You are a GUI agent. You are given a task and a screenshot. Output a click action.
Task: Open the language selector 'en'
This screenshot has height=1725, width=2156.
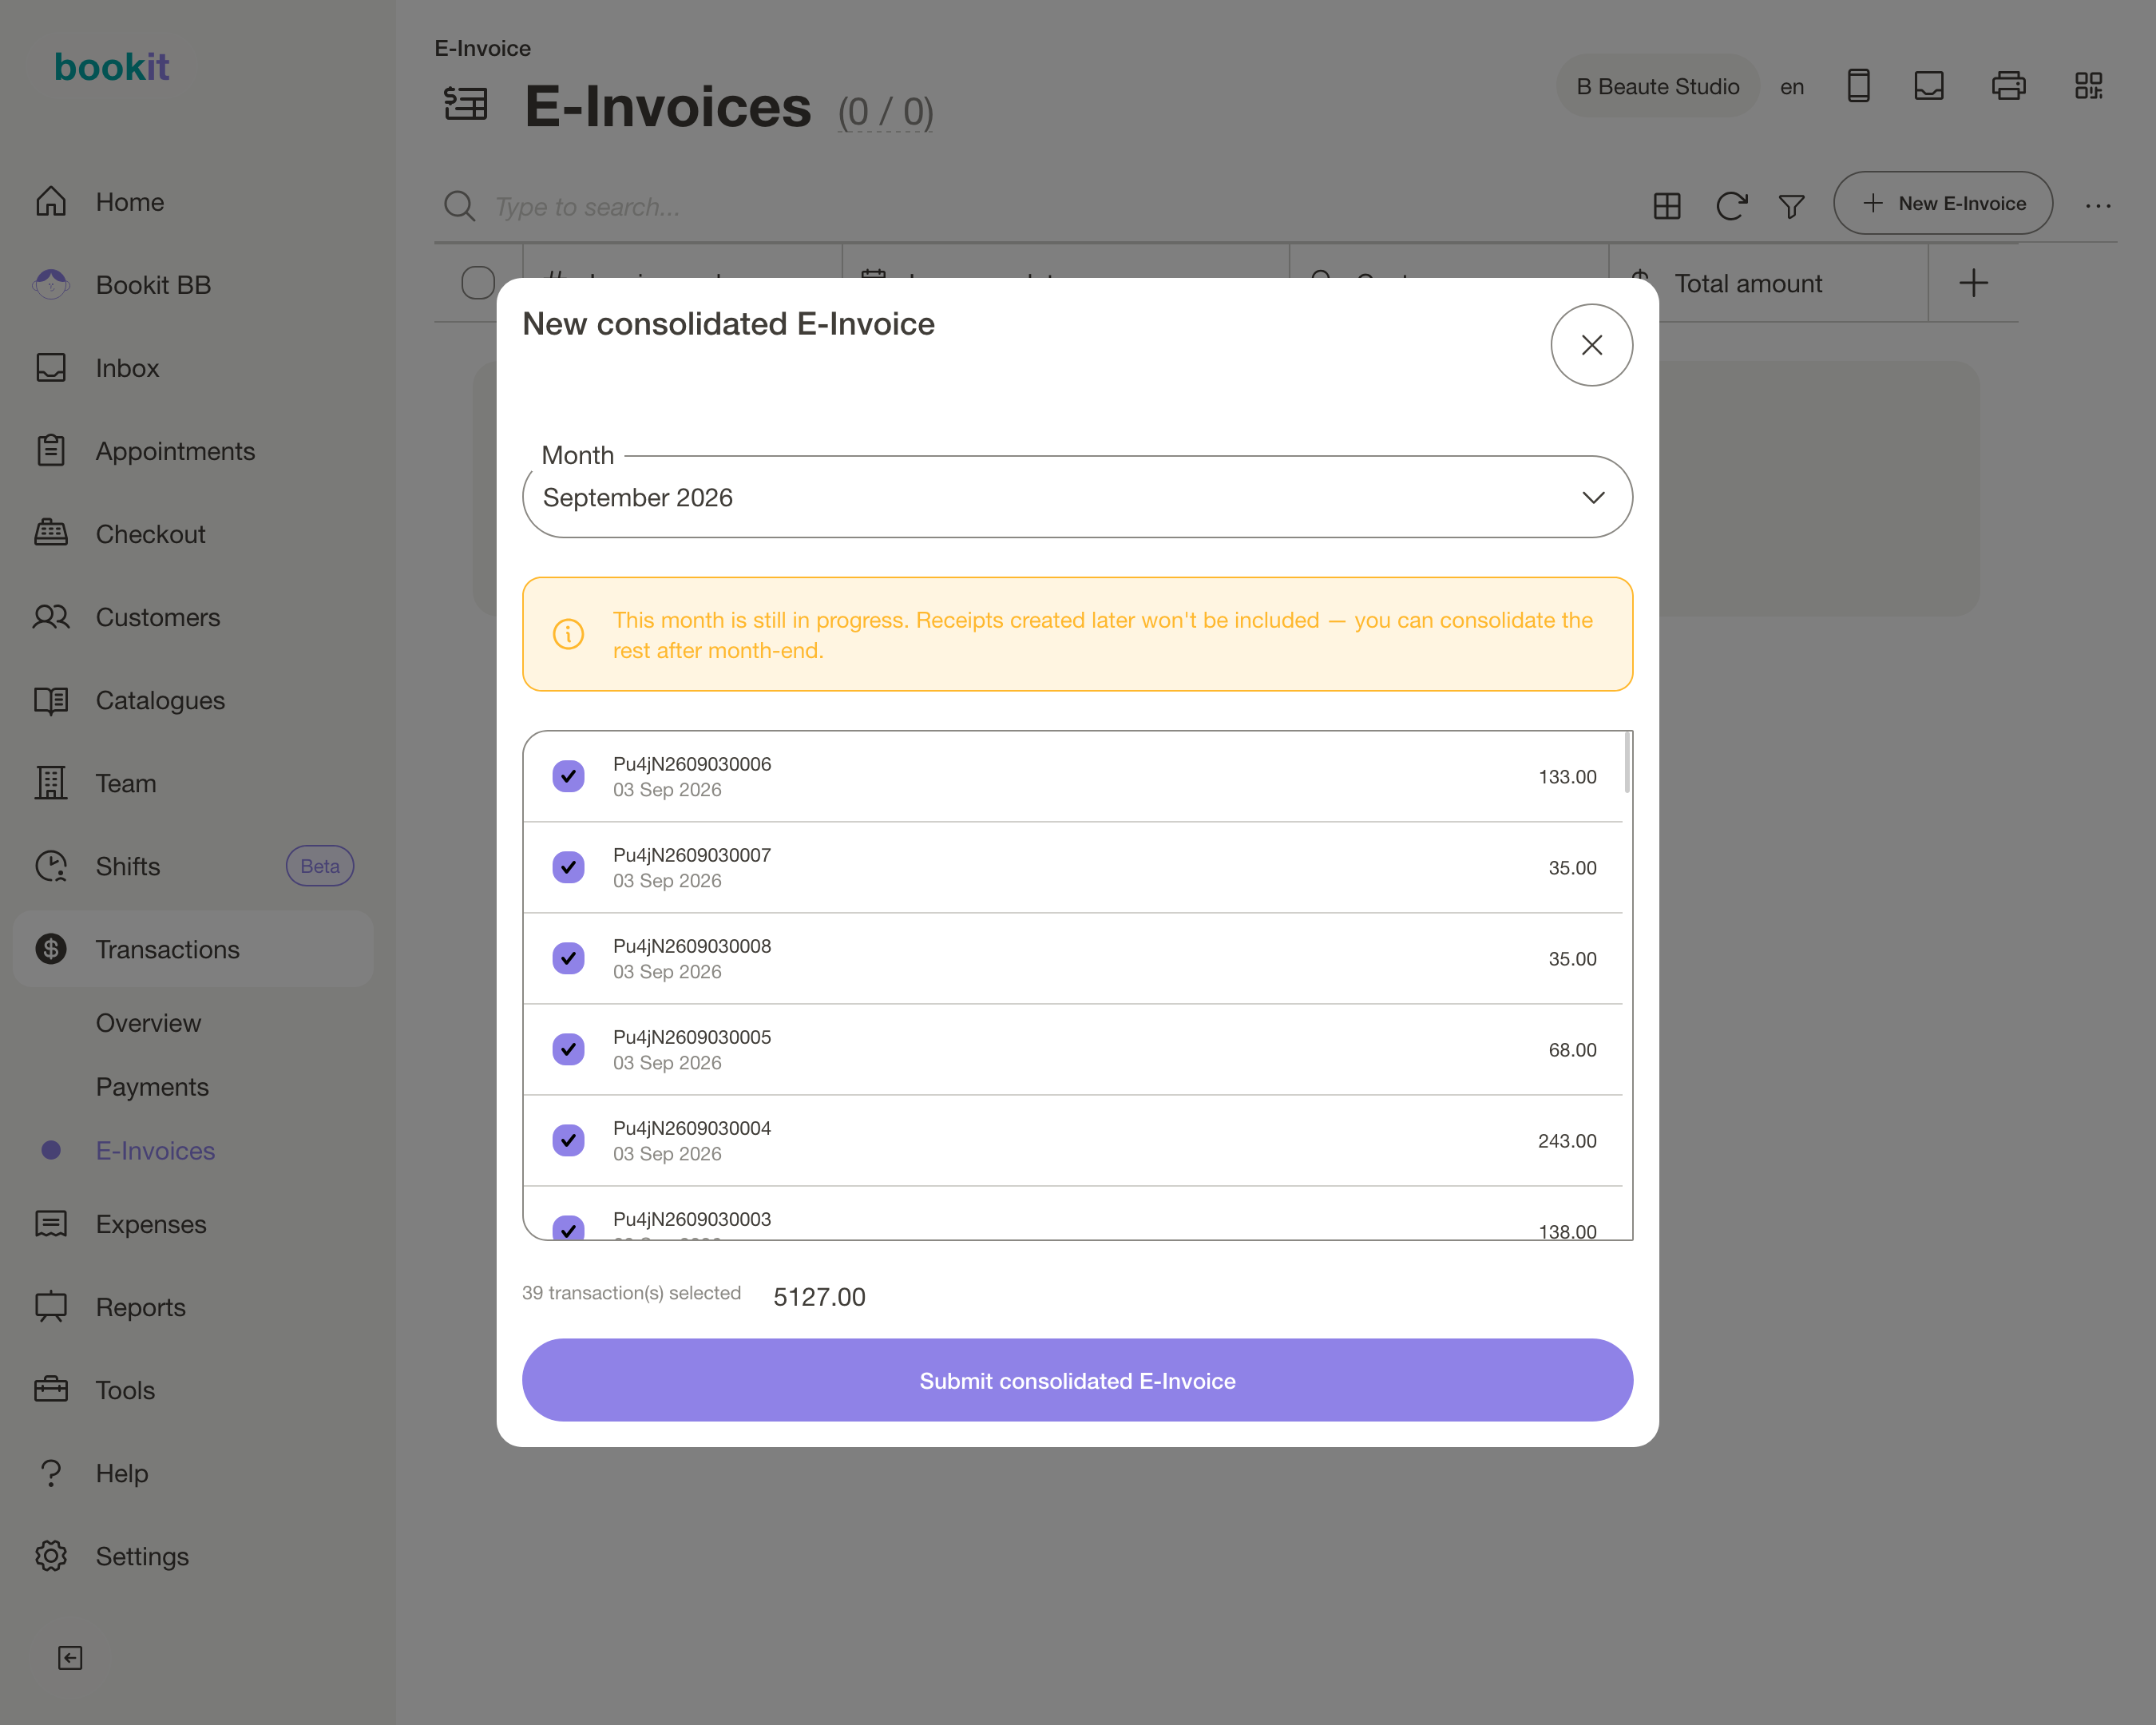pyautogui.click(x=1792, y=87)
